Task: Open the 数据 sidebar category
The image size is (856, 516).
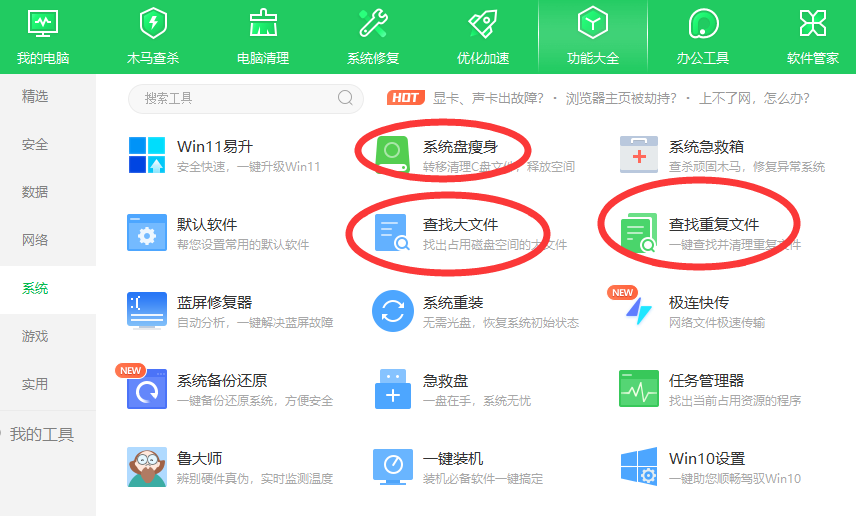Action: [x=35, y=192]
